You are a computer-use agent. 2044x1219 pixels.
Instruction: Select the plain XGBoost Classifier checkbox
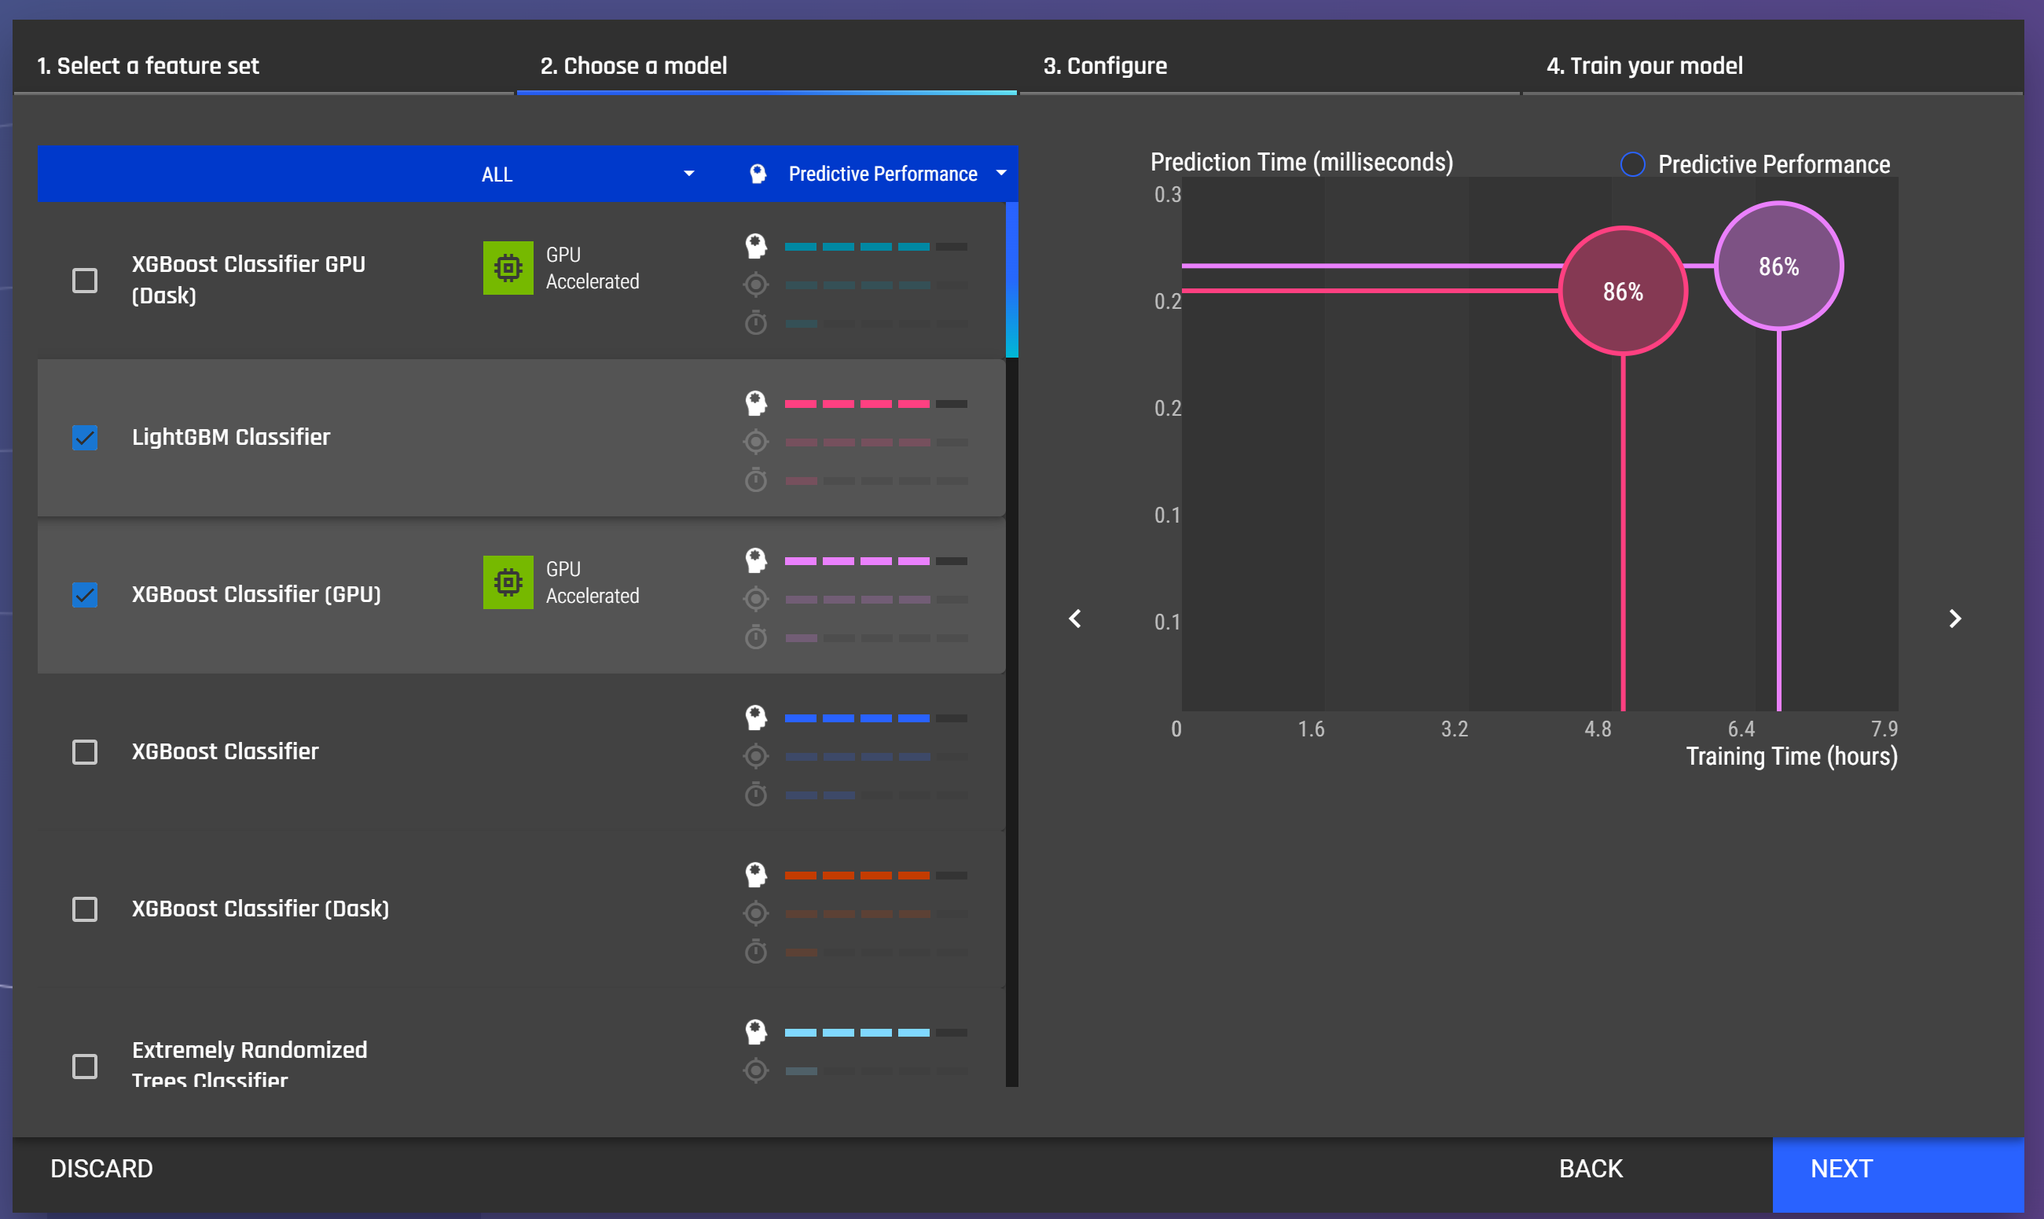85,752
